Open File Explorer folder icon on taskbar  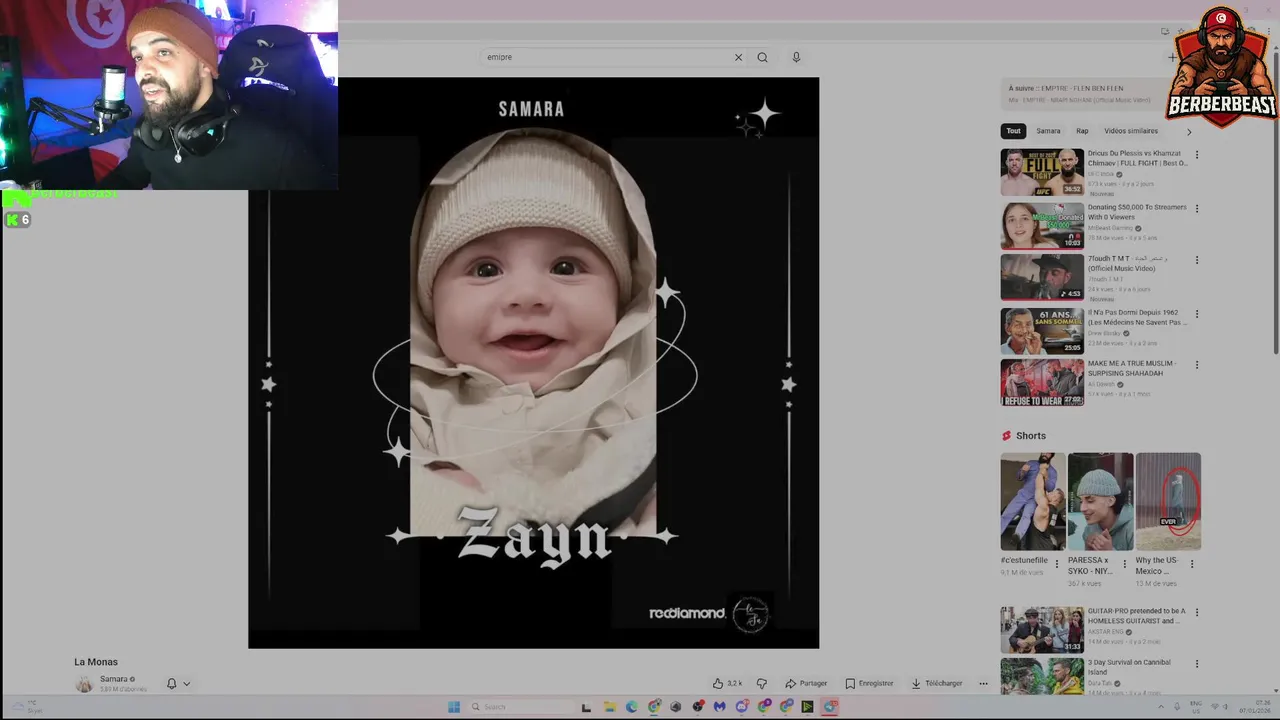point(609,707)
